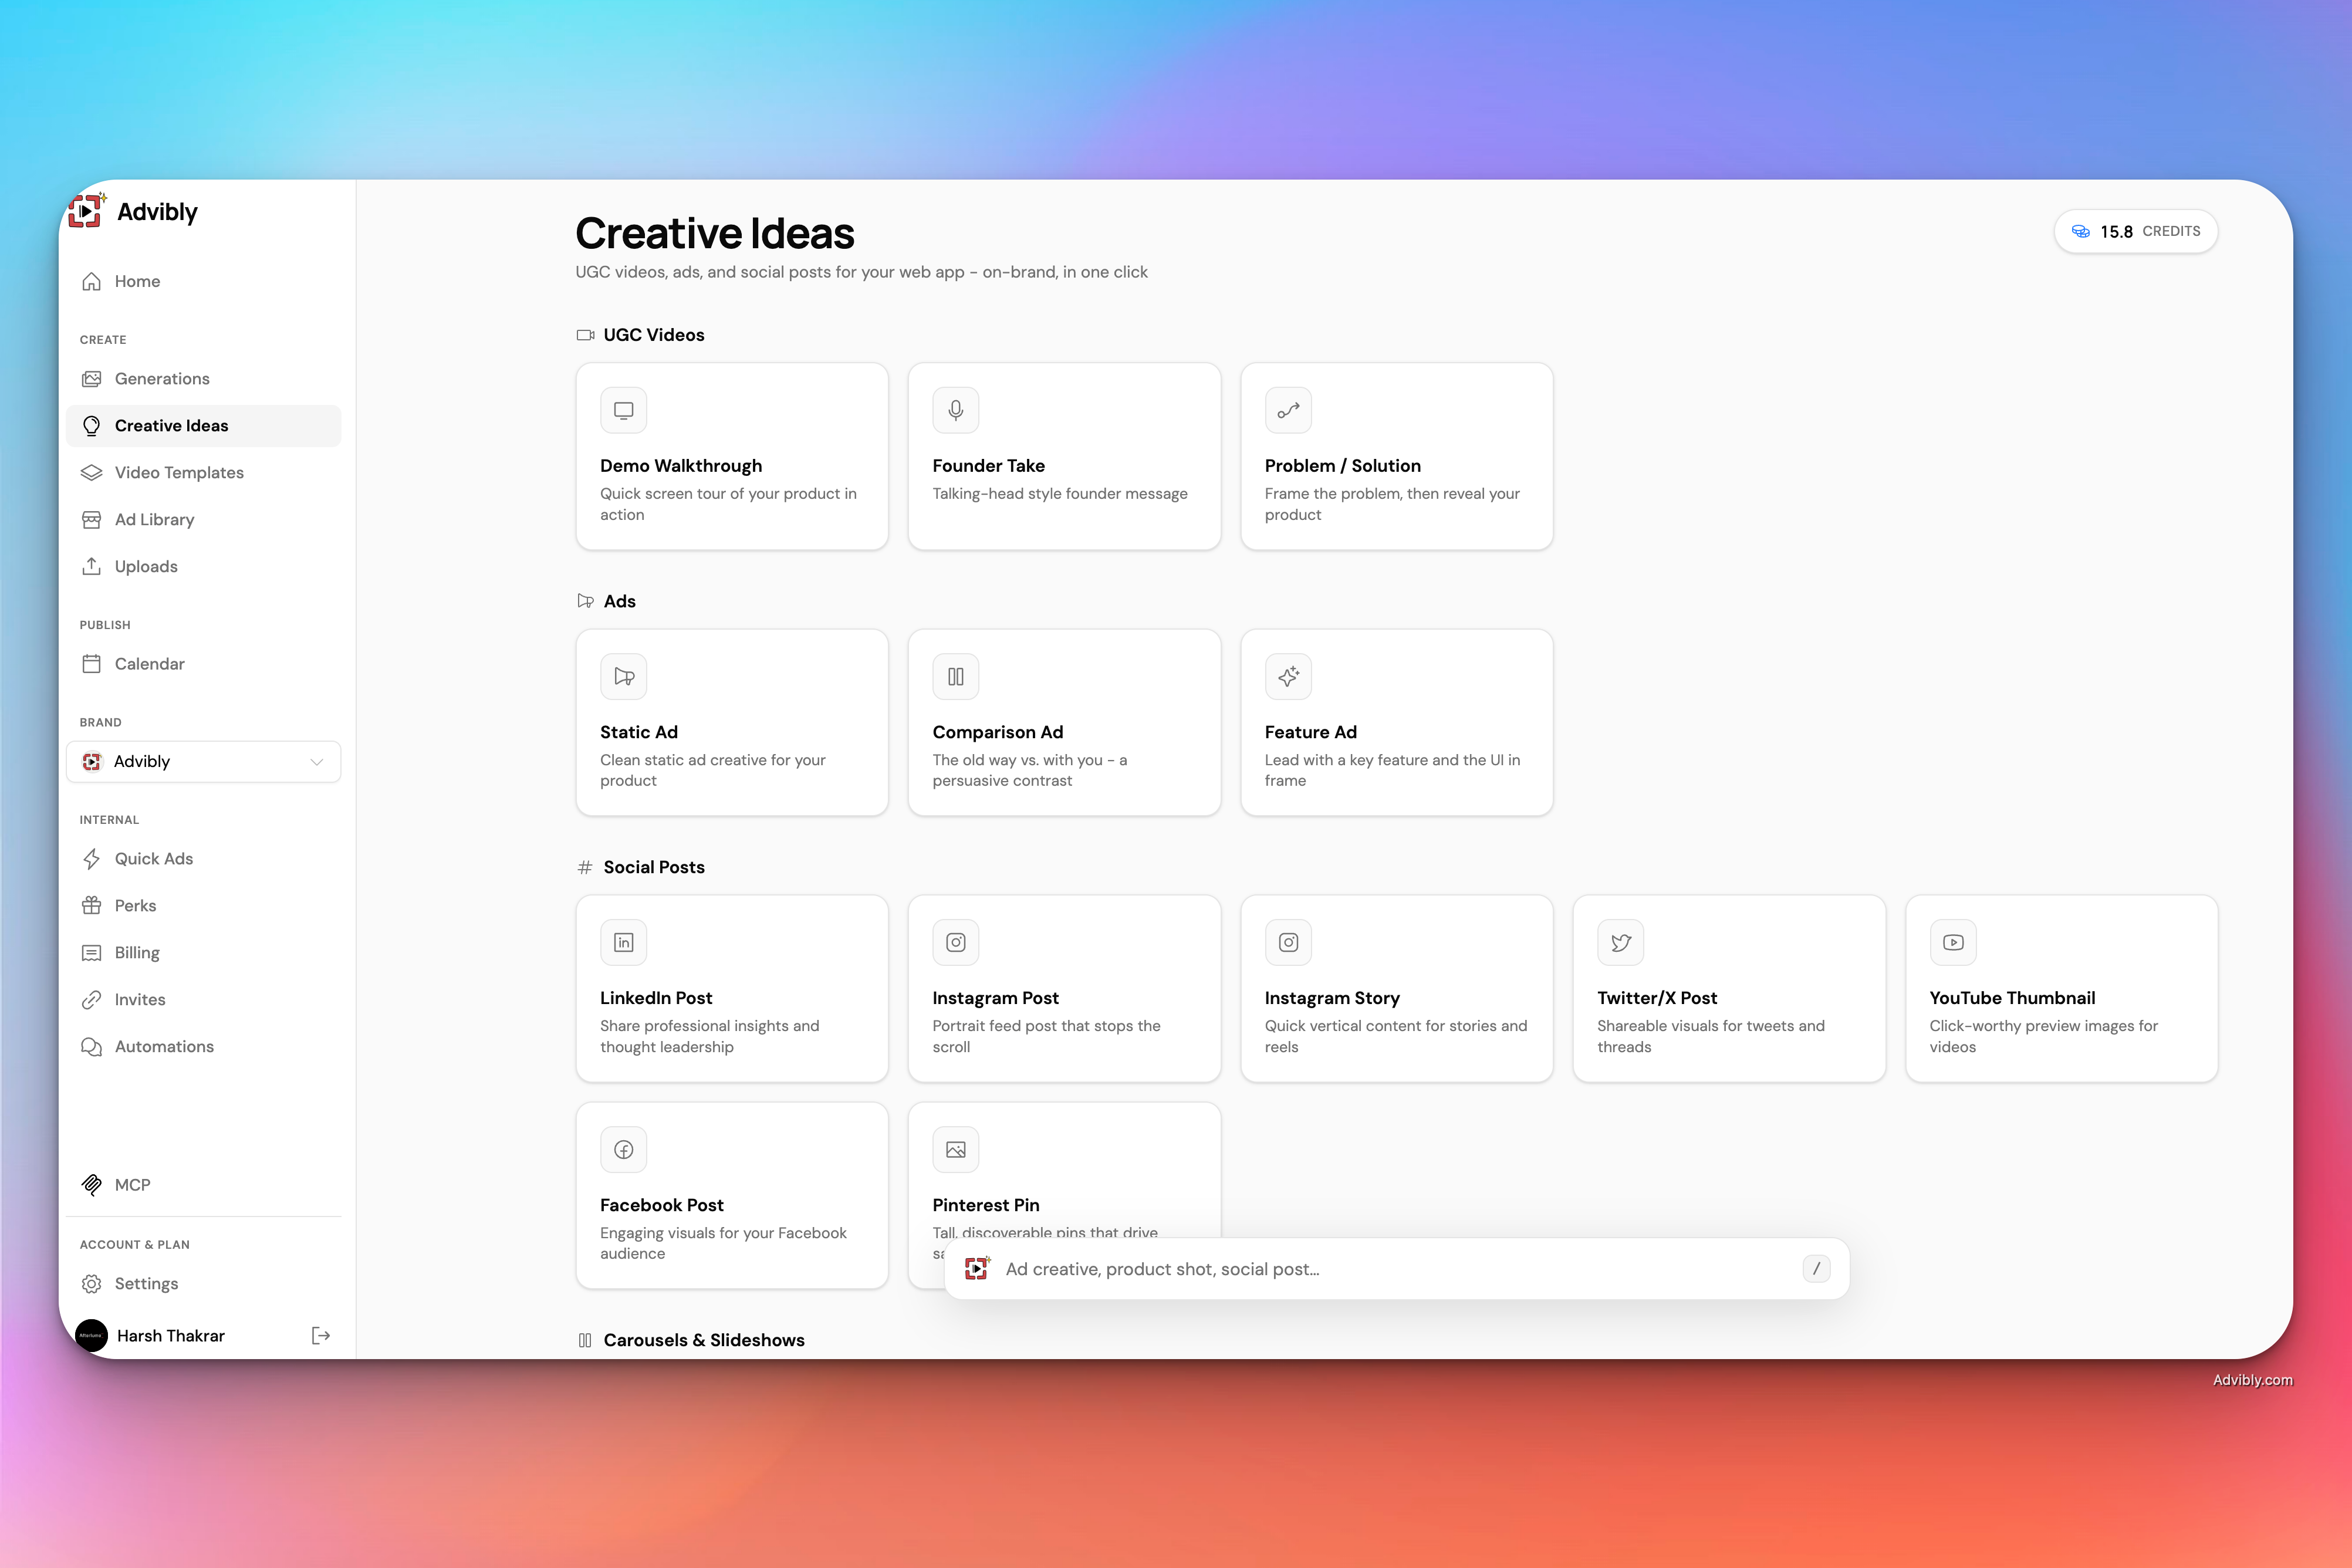Viewport: 2352px width, 1568px height.
Task: Select the Feature Ad sparkle icon
Action: tap(1288, 676)
